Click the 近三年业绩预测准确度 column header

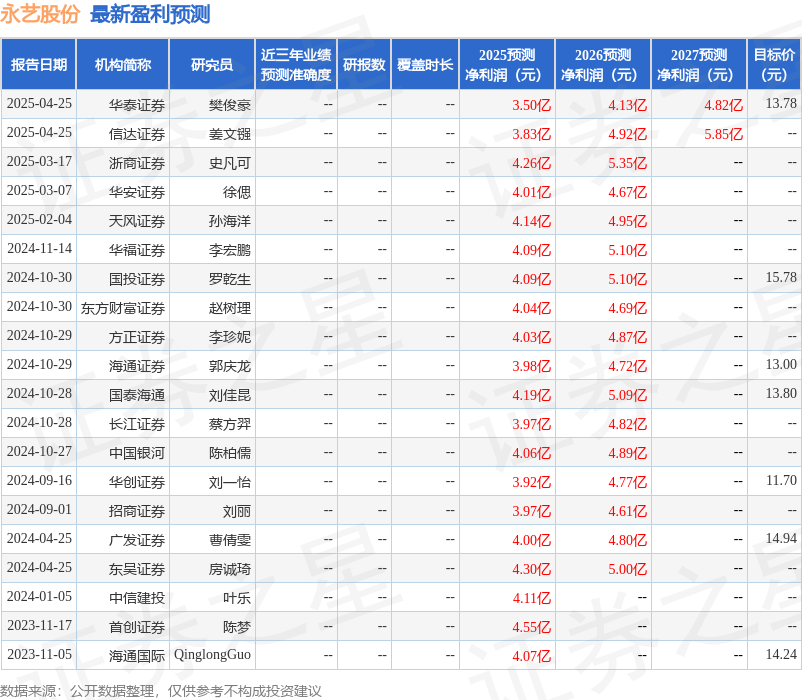[x=296, y=64]
